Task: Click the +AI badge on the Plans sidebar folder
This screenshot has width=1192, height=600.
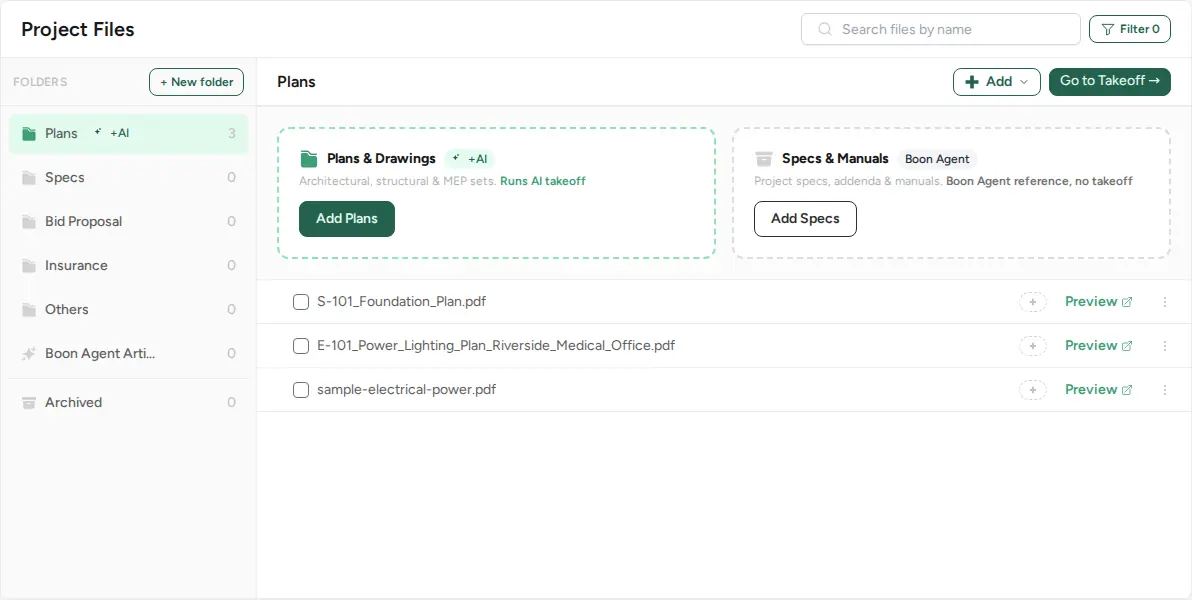Action: [x=112, y=133]
